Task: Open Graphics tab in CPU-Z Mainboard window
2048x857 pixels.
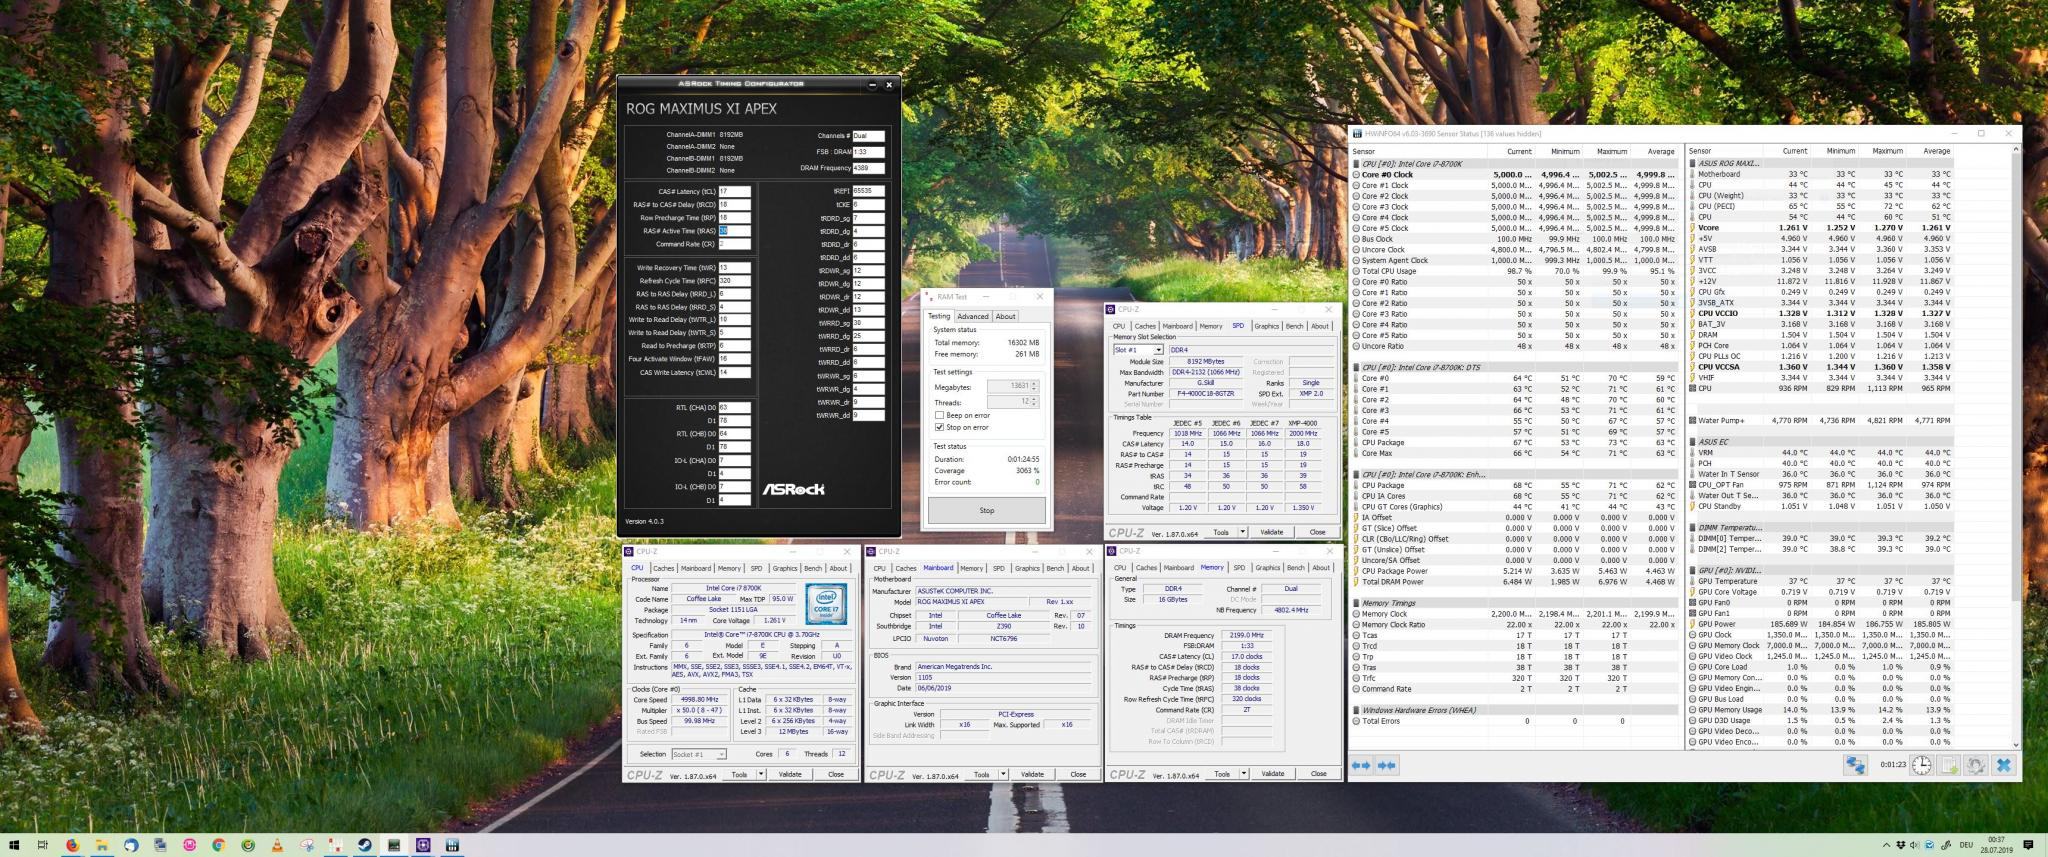Action: point(1027,568)
